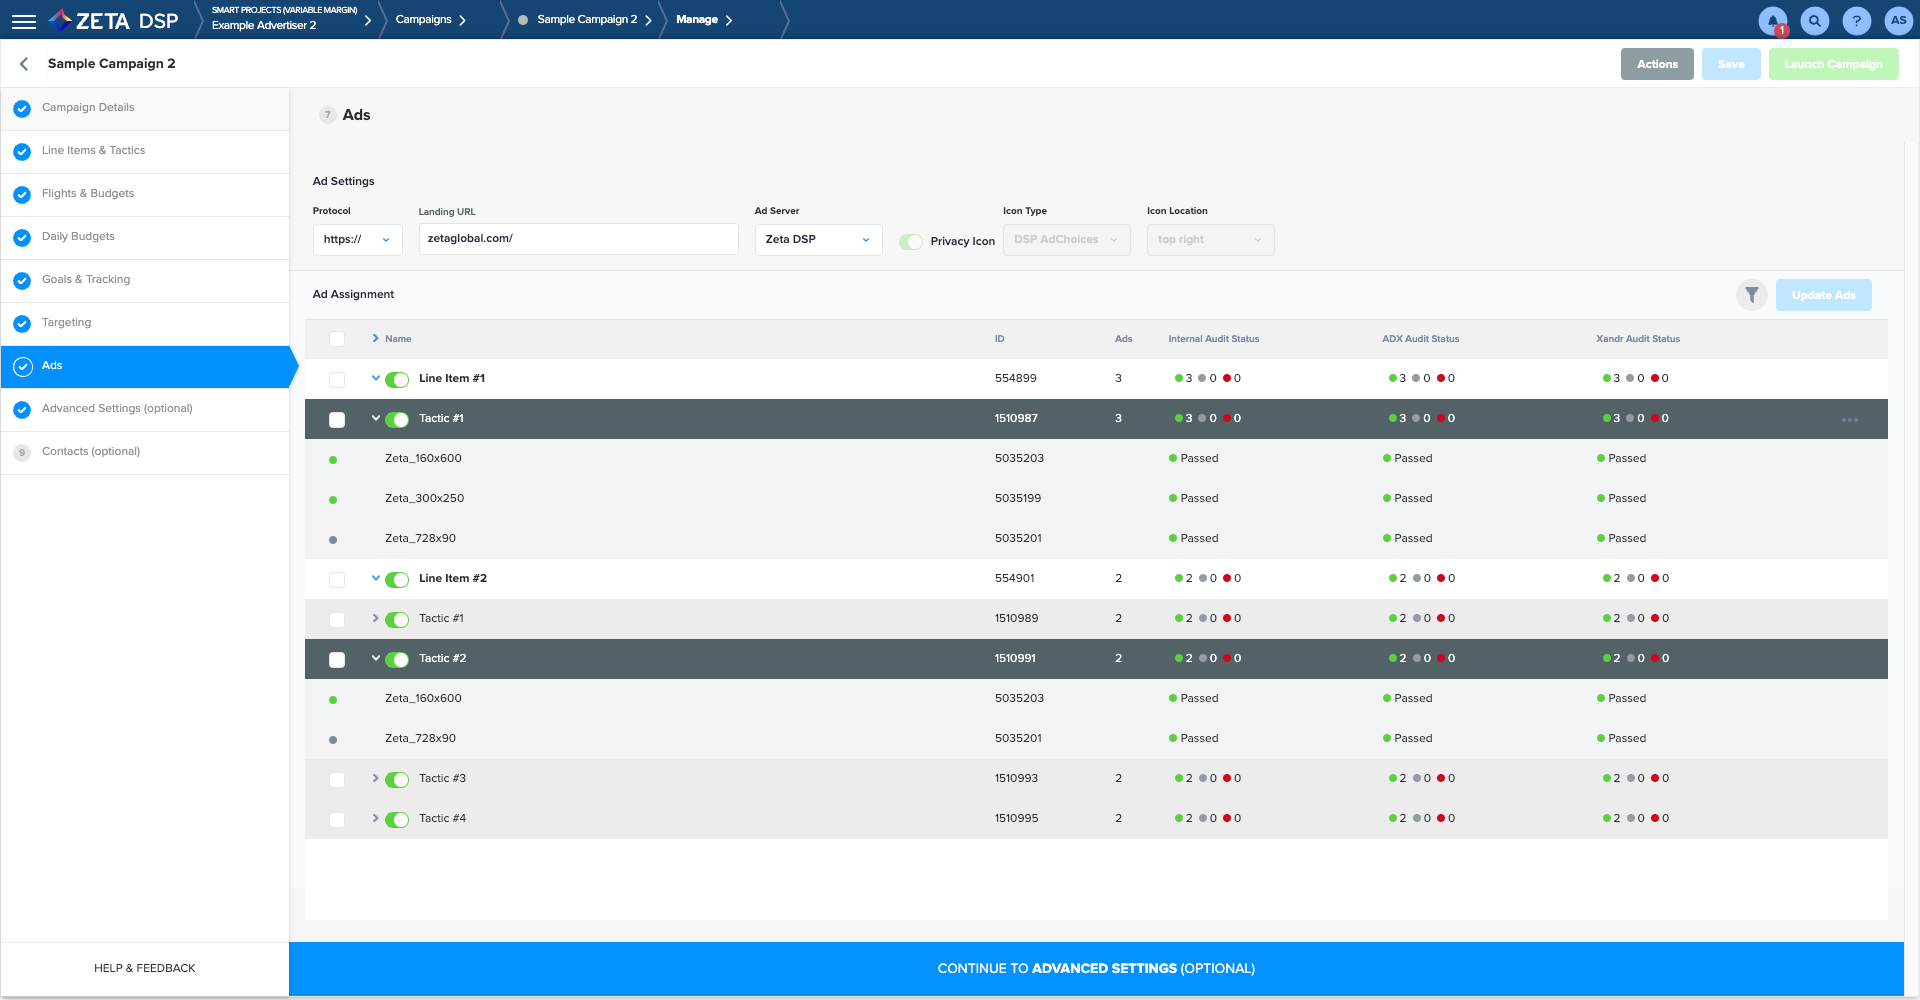Open the Protocol https:// dropdown
The width and height of the screenshot is (1920, 1000).
(x=357, y=240)
